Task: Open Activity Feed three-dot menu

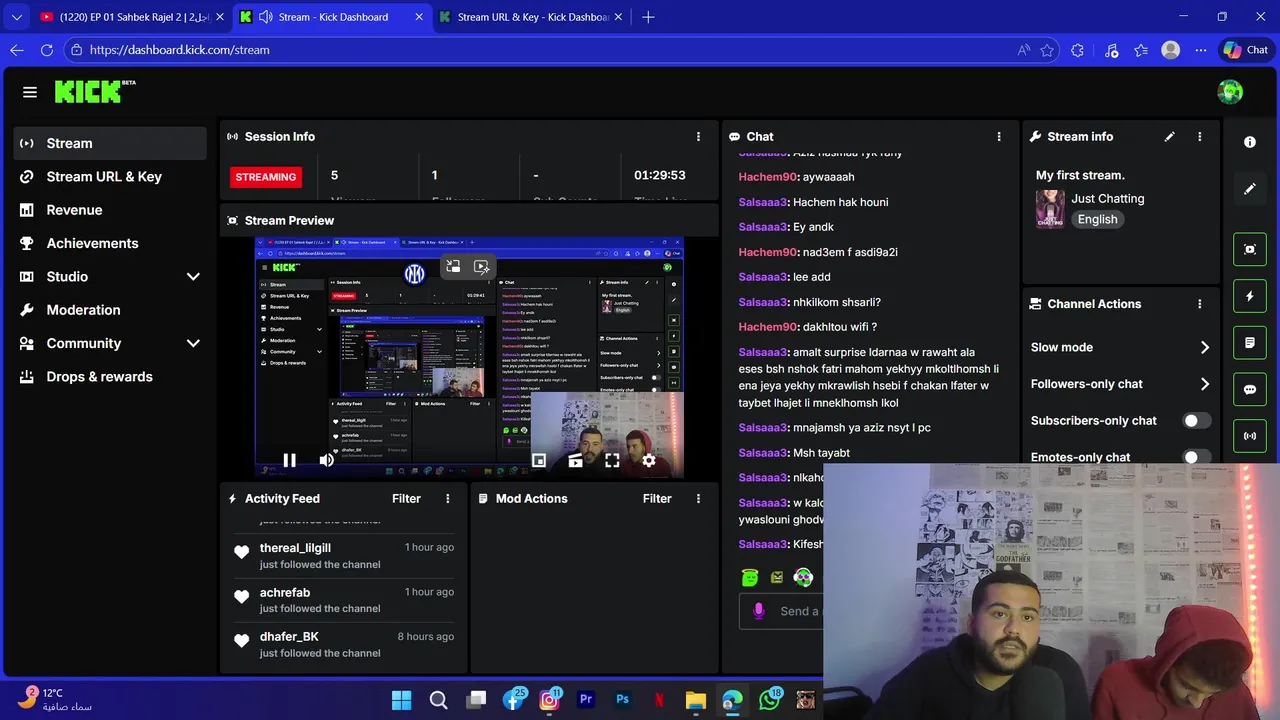Action: pos(448,498)
